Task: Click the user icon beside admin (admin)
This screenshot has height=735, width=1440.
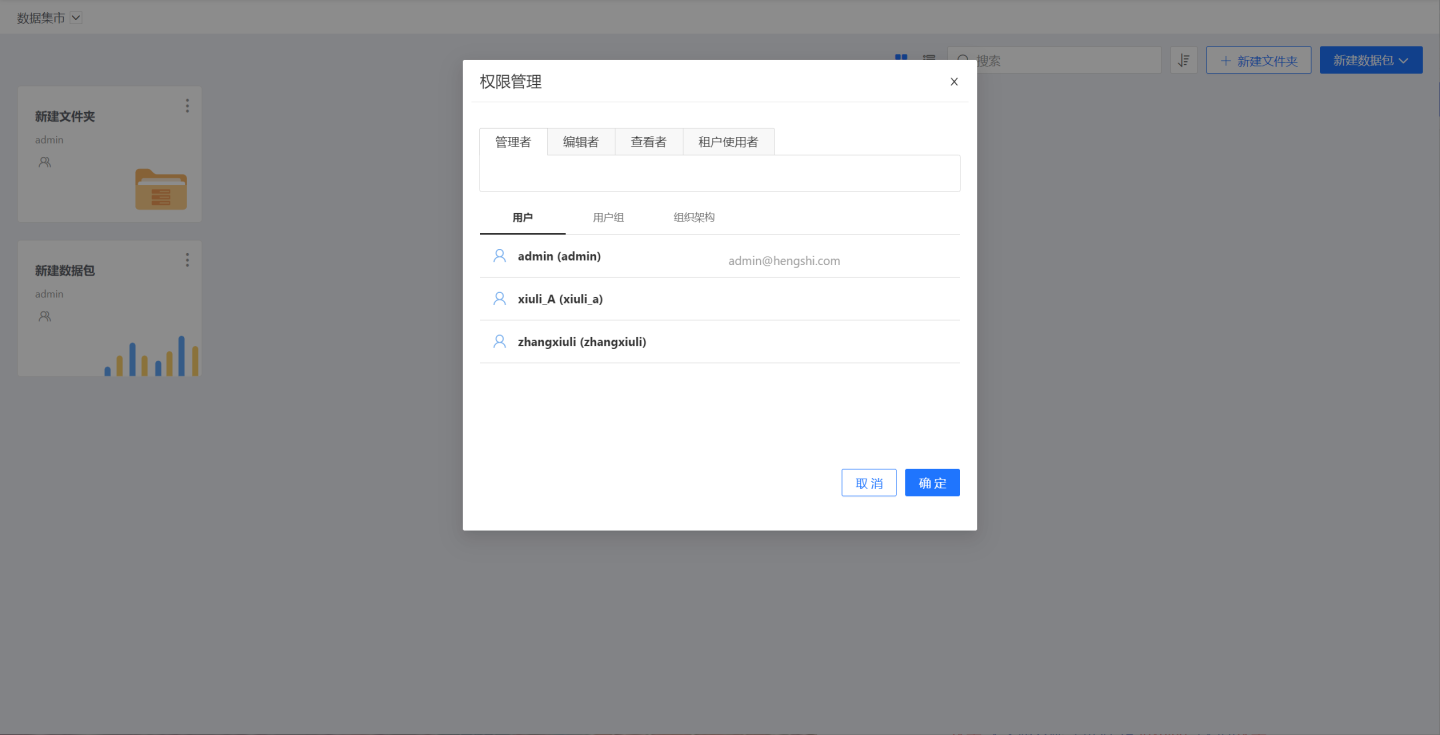Action: coord(500,256)
